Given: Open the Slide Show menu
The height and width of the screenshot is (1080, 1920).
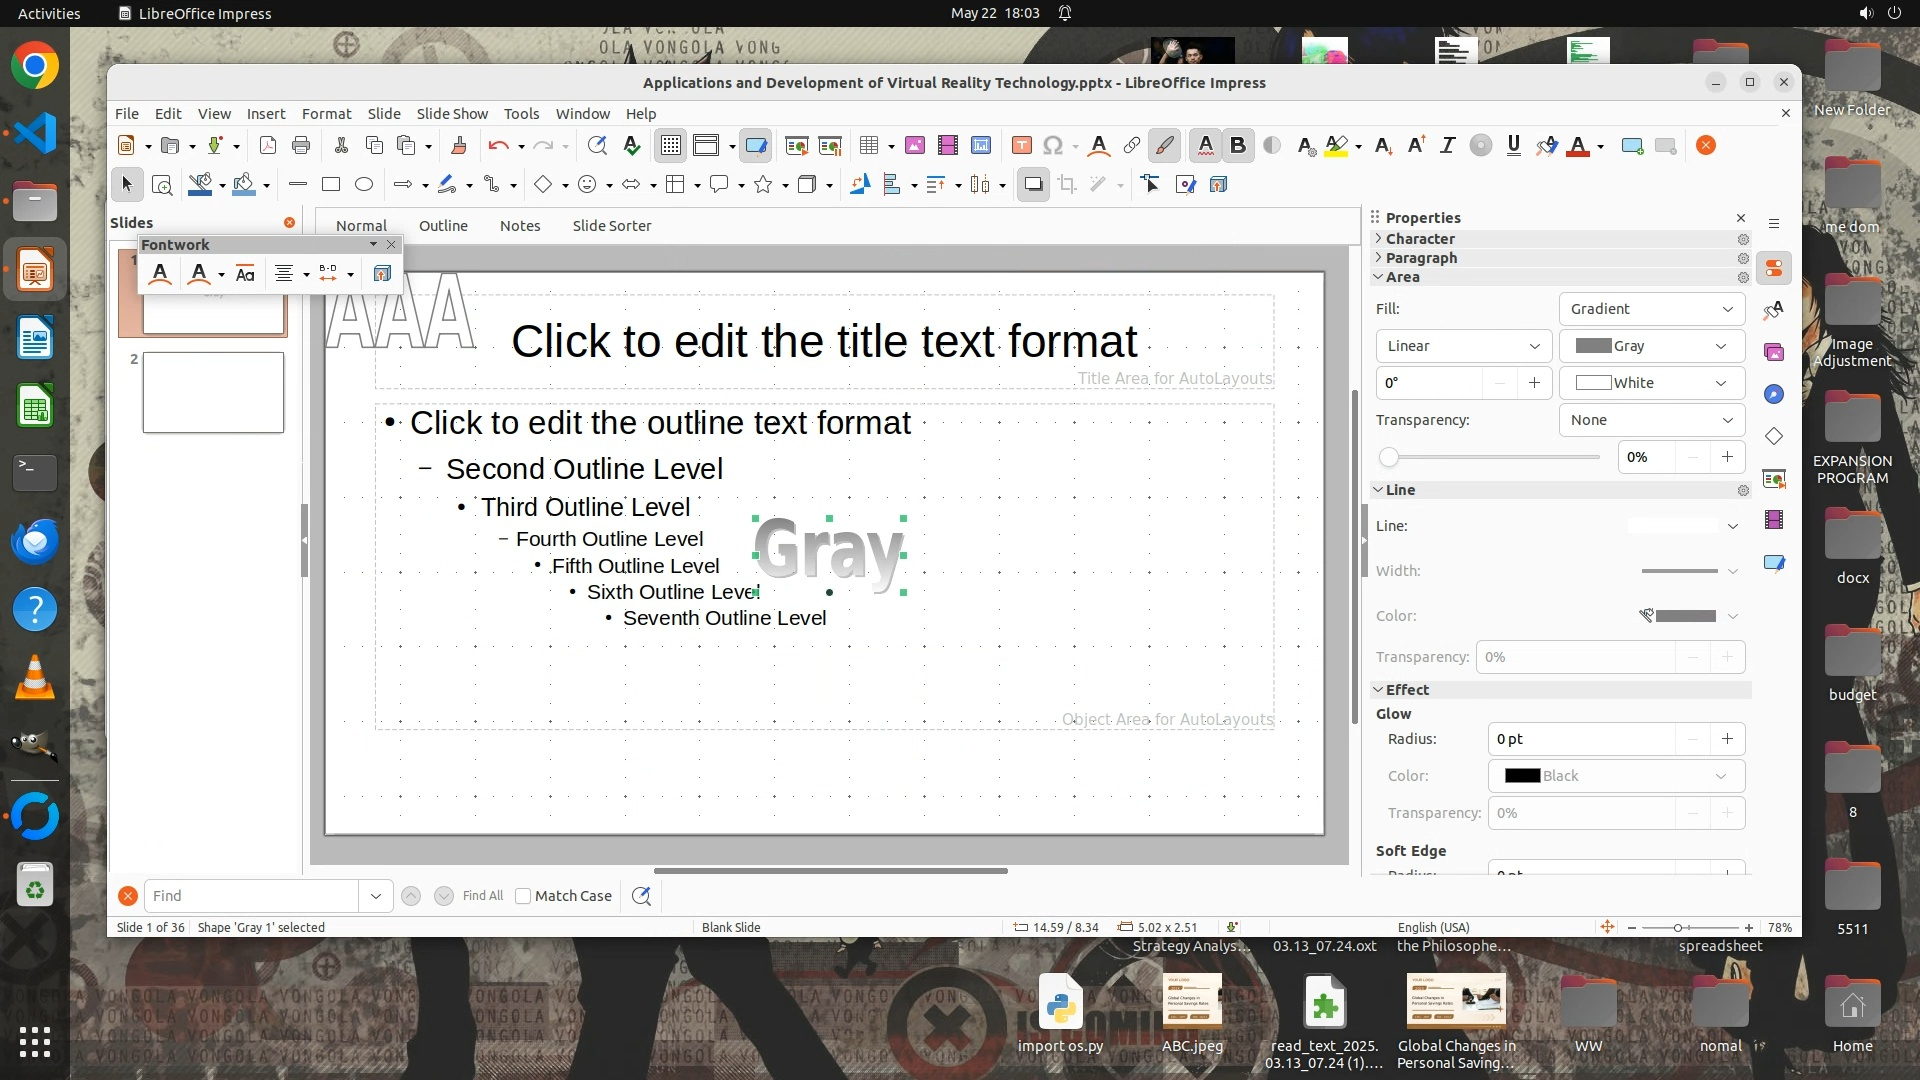Looking at the screenshot, I should [452, 113].
